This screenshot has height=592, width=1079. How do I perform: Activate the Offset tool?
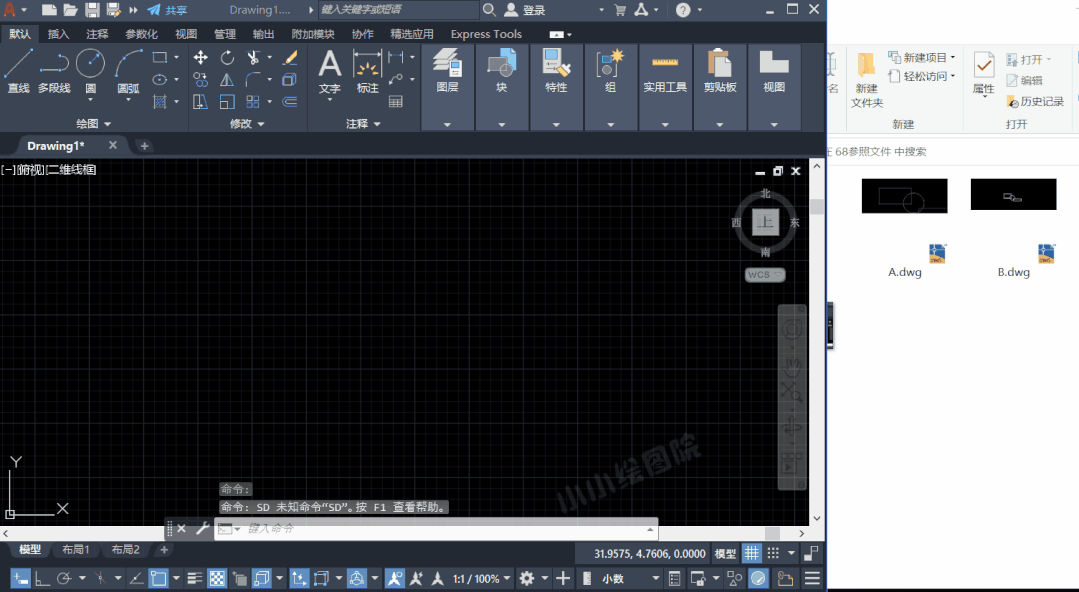[290, 102]
